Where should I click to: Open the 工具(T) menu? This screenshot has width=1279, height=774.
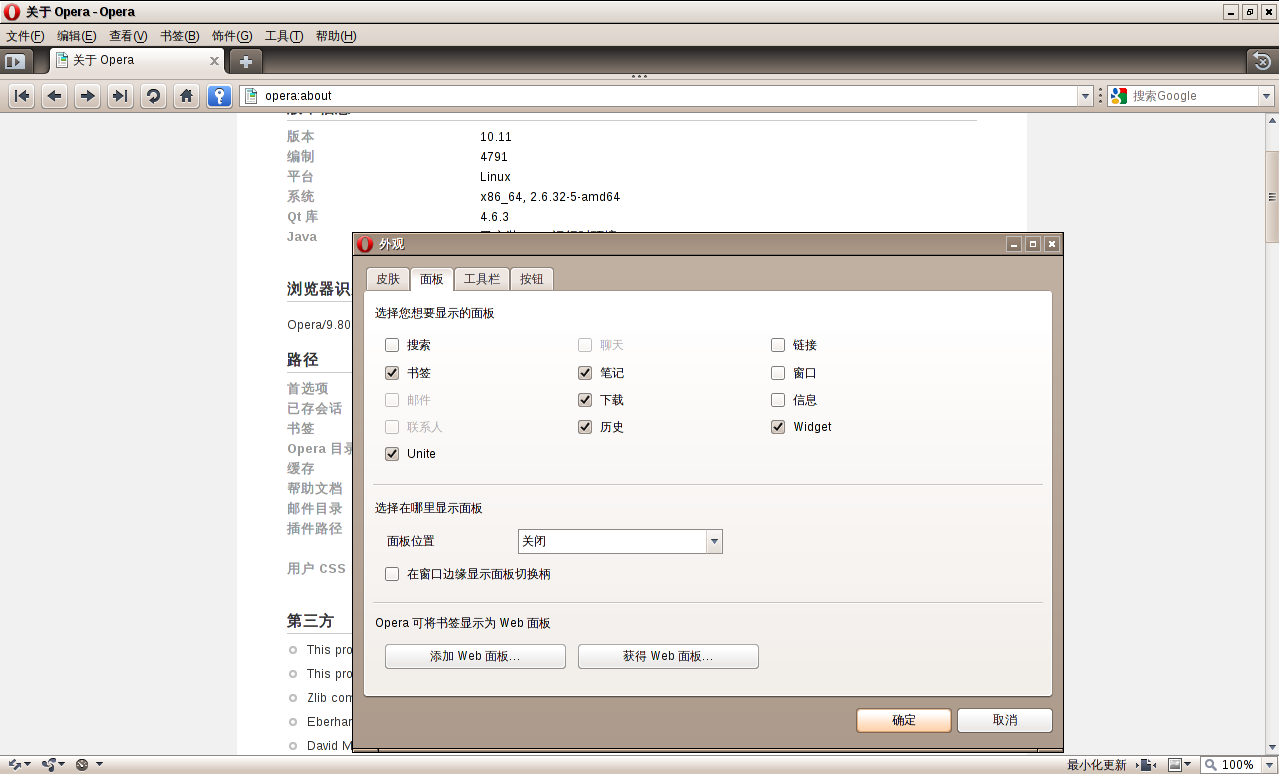click(284, 36)
